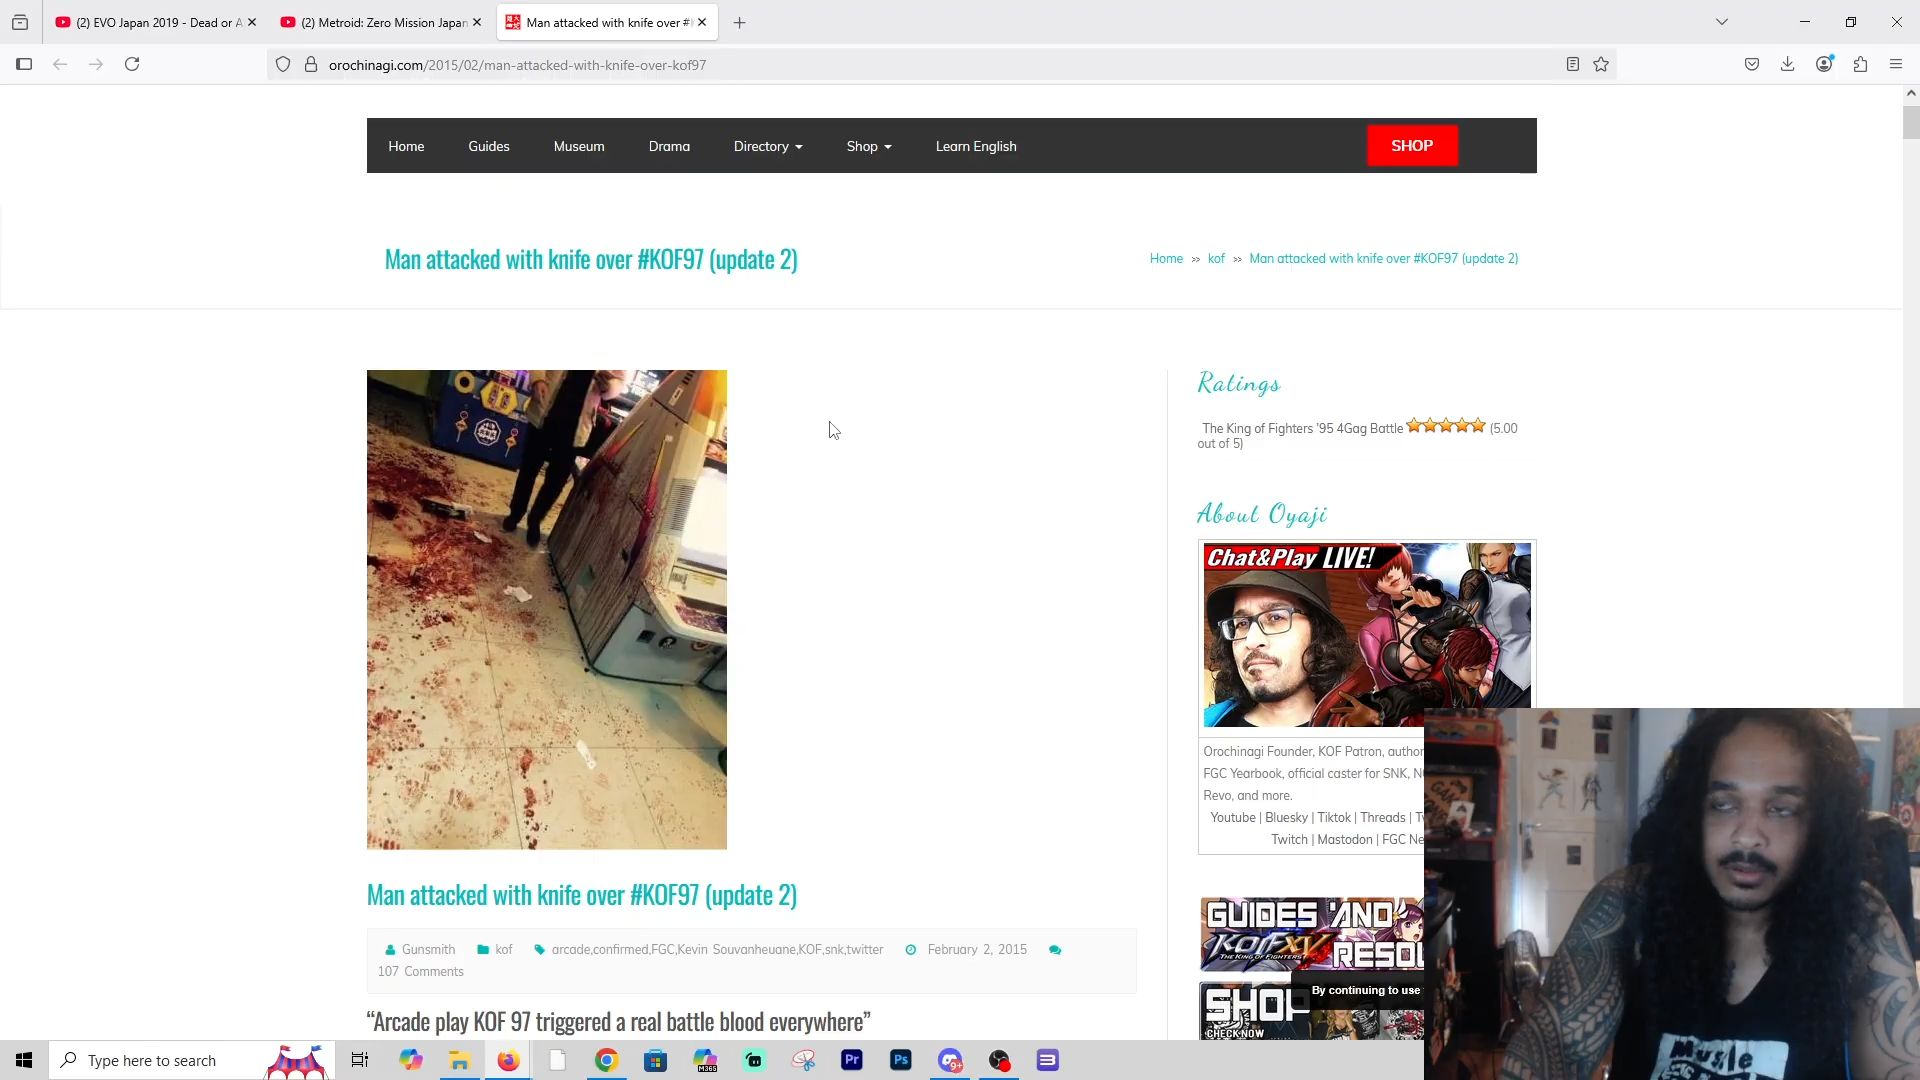Expand the Directory dropdown menu
Screen dimensions: 1920x1080
[768, 146]
